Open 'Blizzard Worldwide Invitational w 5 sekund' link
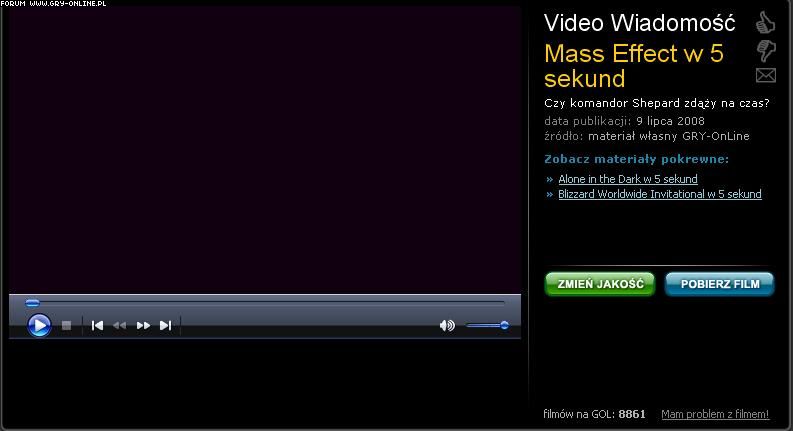The width and height of the screenshot is (793, 431). [659, 194]
